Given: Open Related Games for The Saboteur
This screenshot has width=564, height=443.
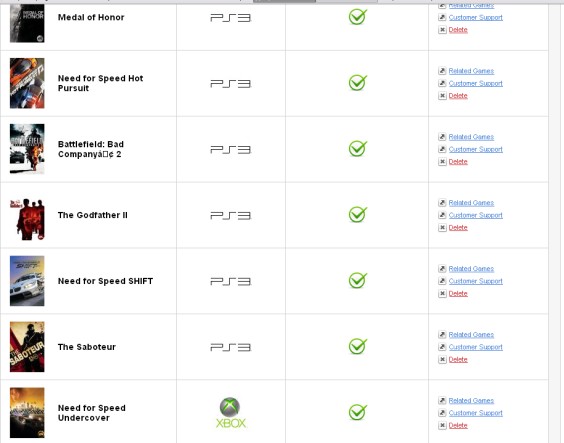Looking at the screenshot, I should point(471,335).
